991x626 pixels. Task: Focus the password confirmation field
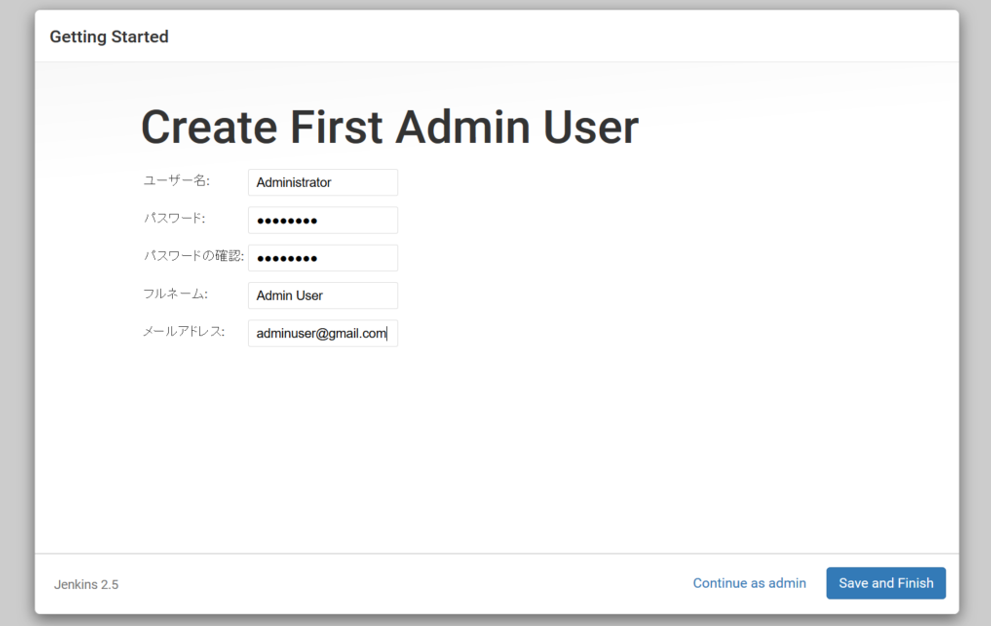pyautogui.click(x=323, y=258)
